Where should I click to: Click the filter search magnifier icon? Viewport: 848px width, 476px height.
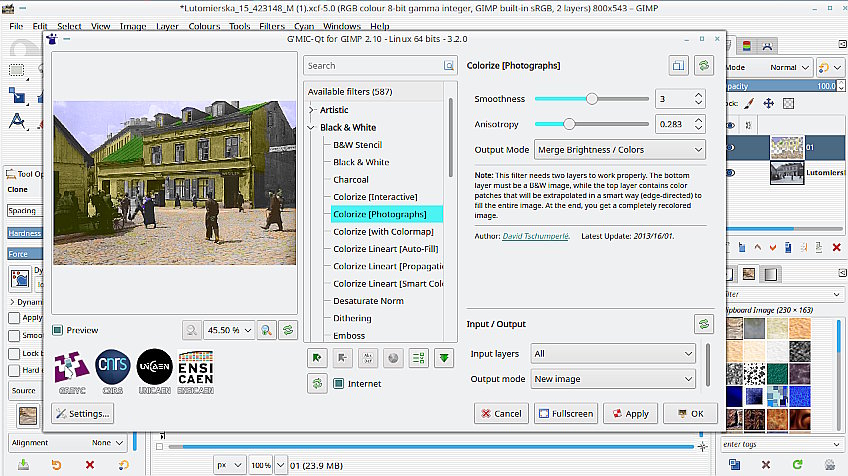[449, 66]
